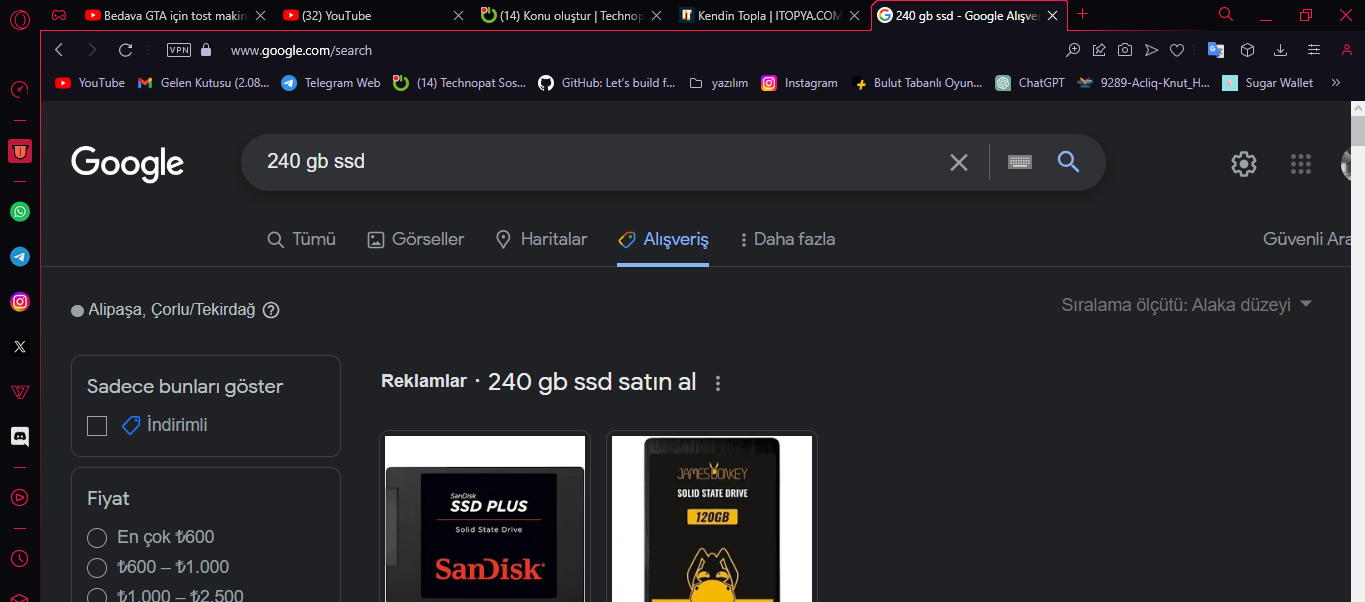Open GX Control speedometer in sidebar
This screenshot has width=1365, height=602.
20,89
